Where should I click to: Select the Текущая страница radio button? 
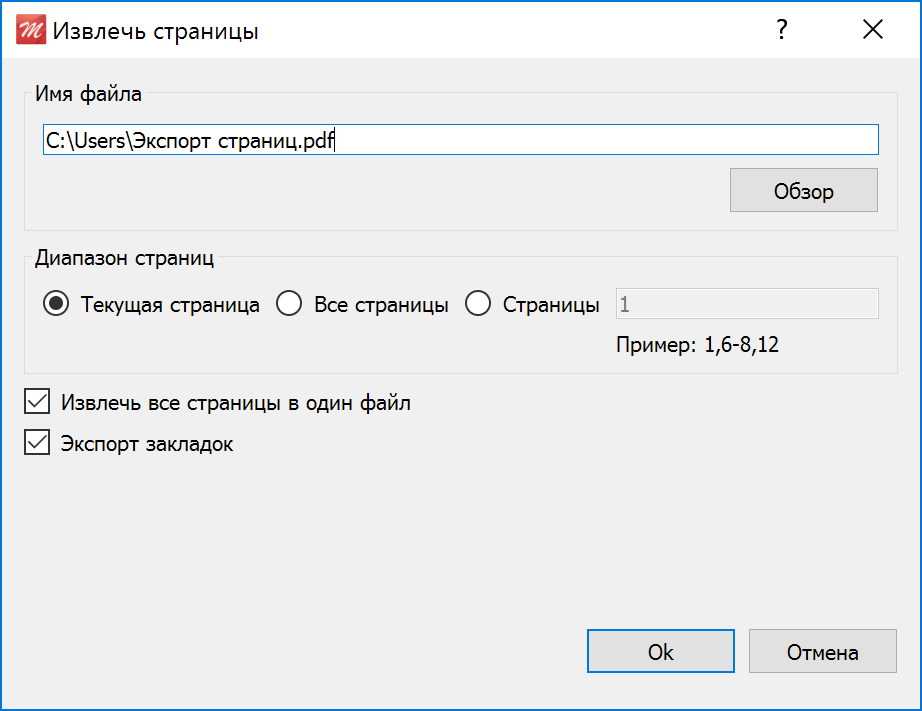point(56,304)
